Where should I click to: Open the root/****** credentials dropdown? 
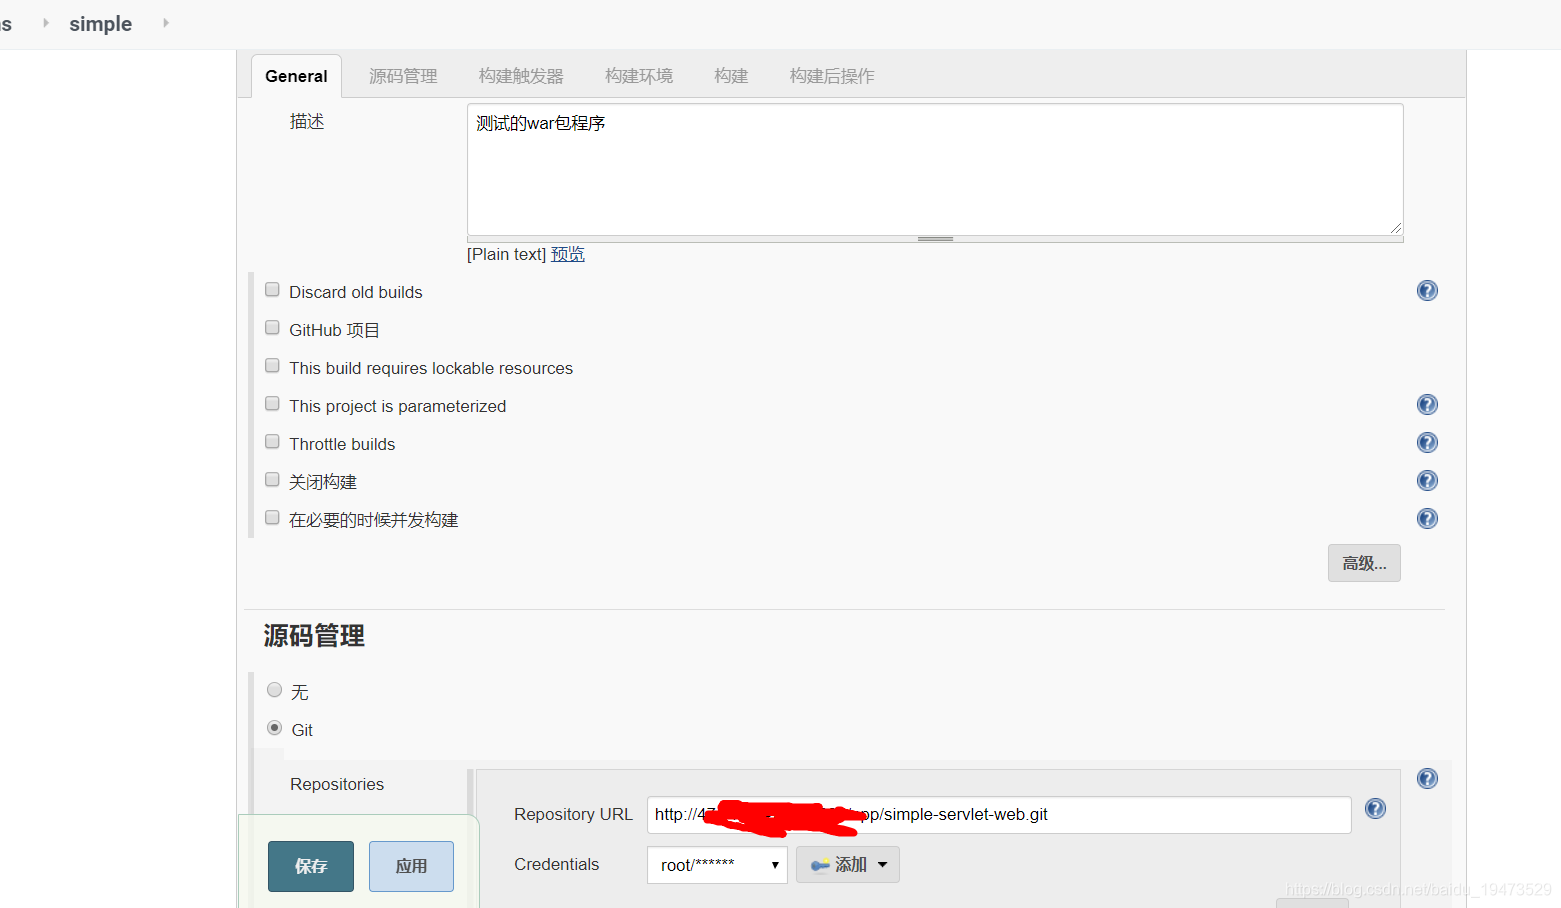click(717, 865)
